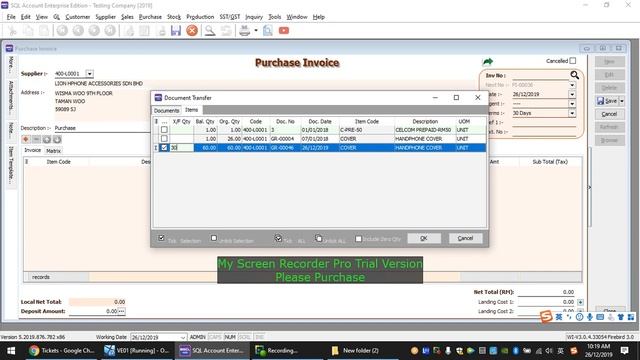Open the Next No dropdown arrow
This screenshot has width=640, height=360.
tap(572, 85)
